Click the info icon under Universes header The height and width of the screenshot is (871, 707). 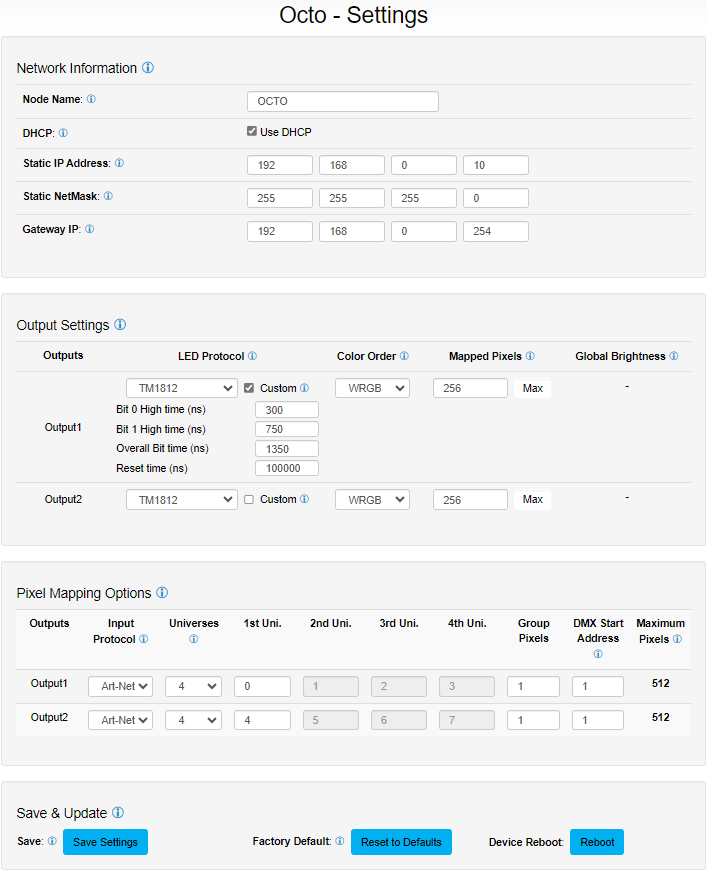pos(194,639)
